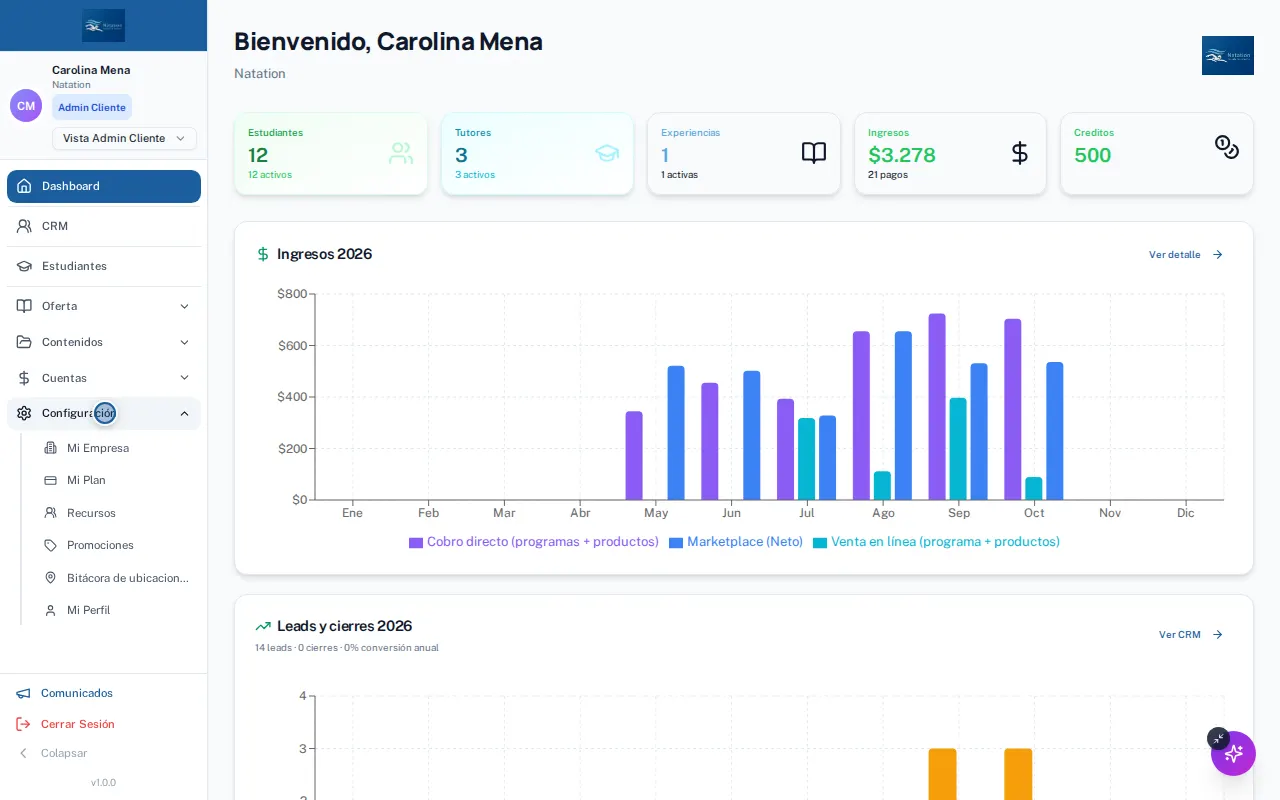Open the Estudiantes 12 stat card
This screenshot has width=1280, height=800.
[331, 153]
